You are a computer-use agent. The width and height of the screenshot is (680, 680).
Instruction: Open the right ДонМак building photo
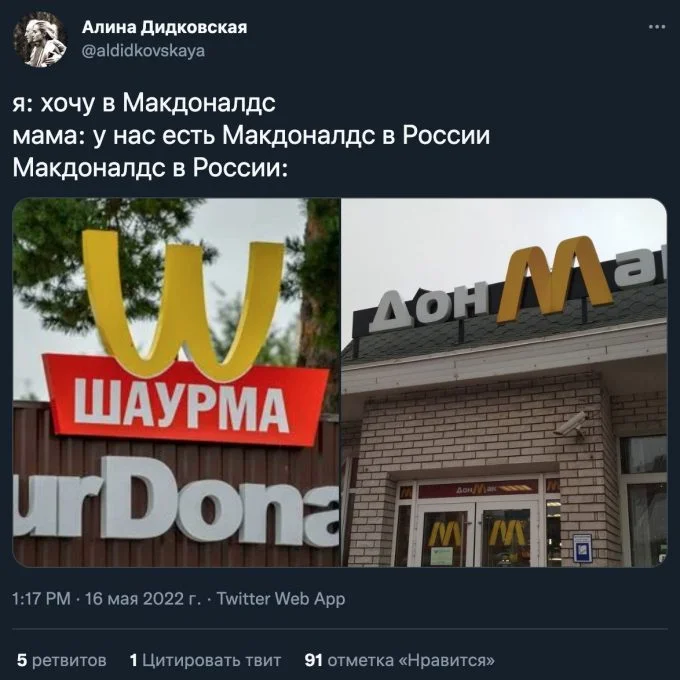[x=504, y=382]
